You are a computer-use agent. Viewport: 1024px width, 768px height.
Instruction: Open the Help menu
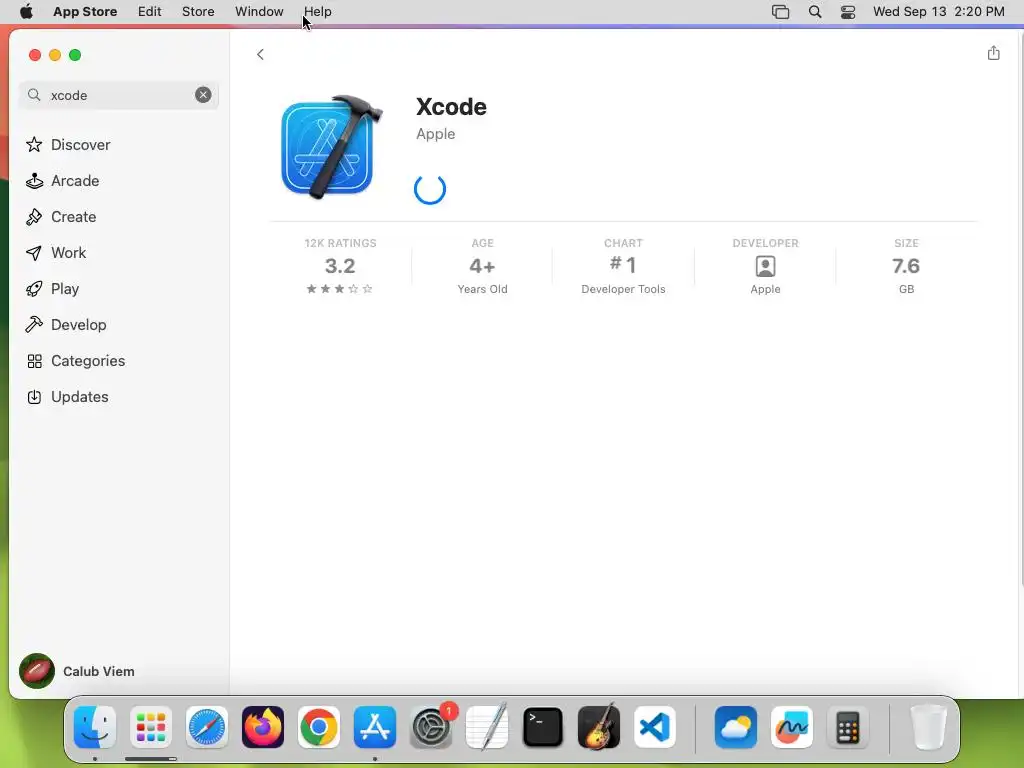(317, 12)
